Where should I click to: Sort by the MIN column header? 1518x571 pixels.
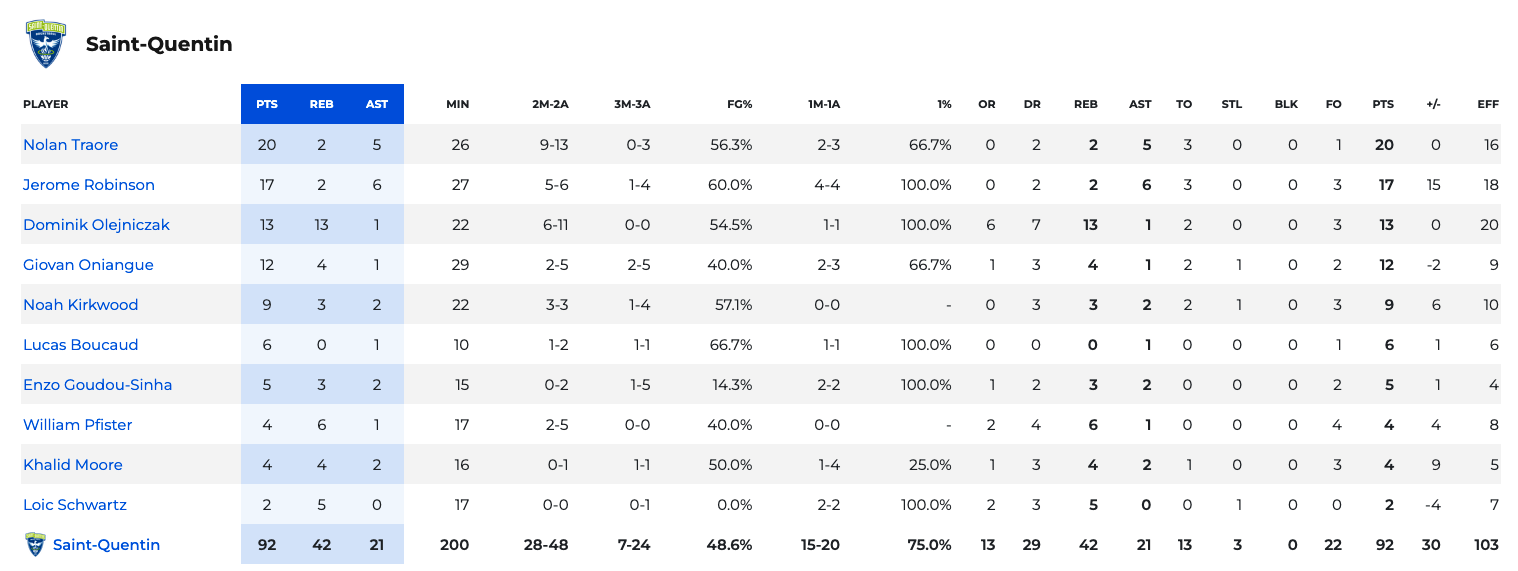tap(457, 104)
